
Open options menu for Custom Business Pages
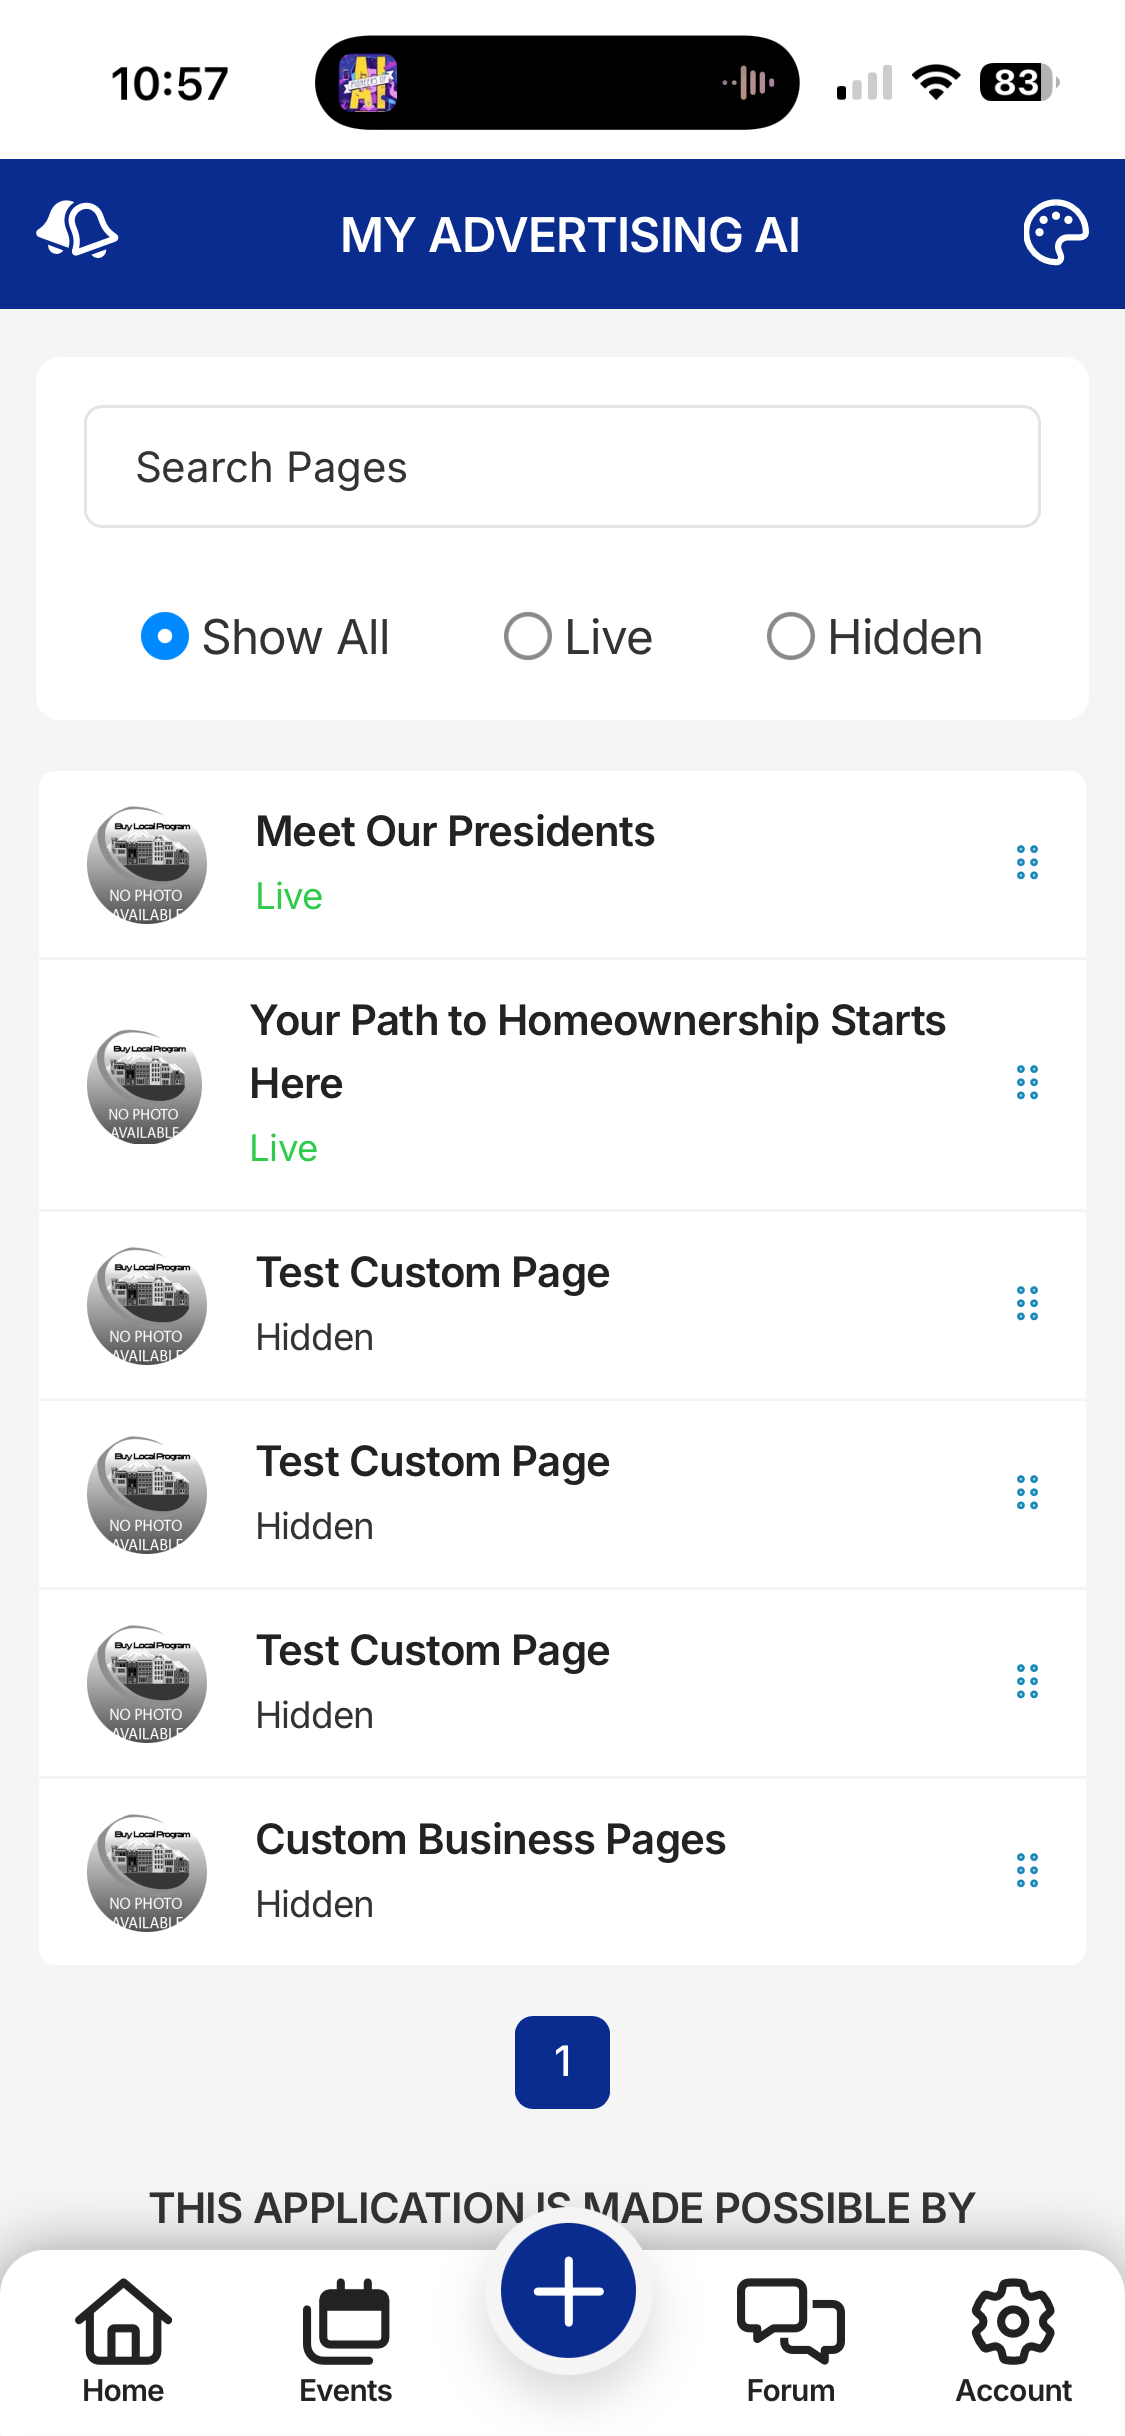coord(1027,1870)
